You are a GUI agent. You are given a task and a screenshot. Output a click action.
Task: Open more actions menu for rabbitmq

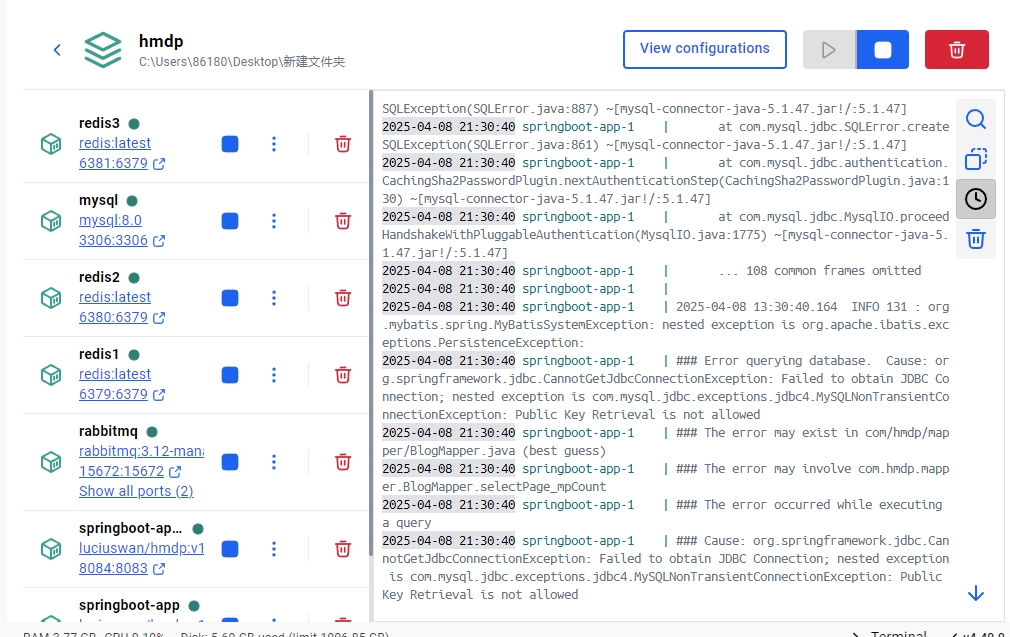point(274,462)
